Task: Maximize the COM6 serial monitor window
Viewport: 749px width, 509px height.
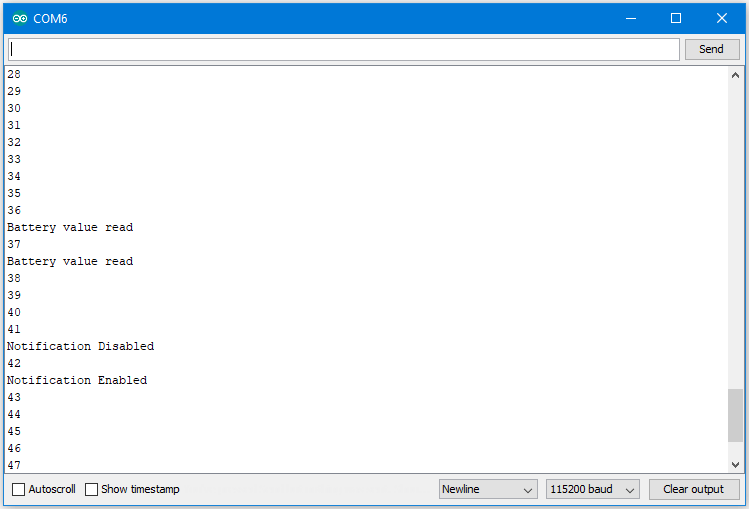Action: coord(675,18)
